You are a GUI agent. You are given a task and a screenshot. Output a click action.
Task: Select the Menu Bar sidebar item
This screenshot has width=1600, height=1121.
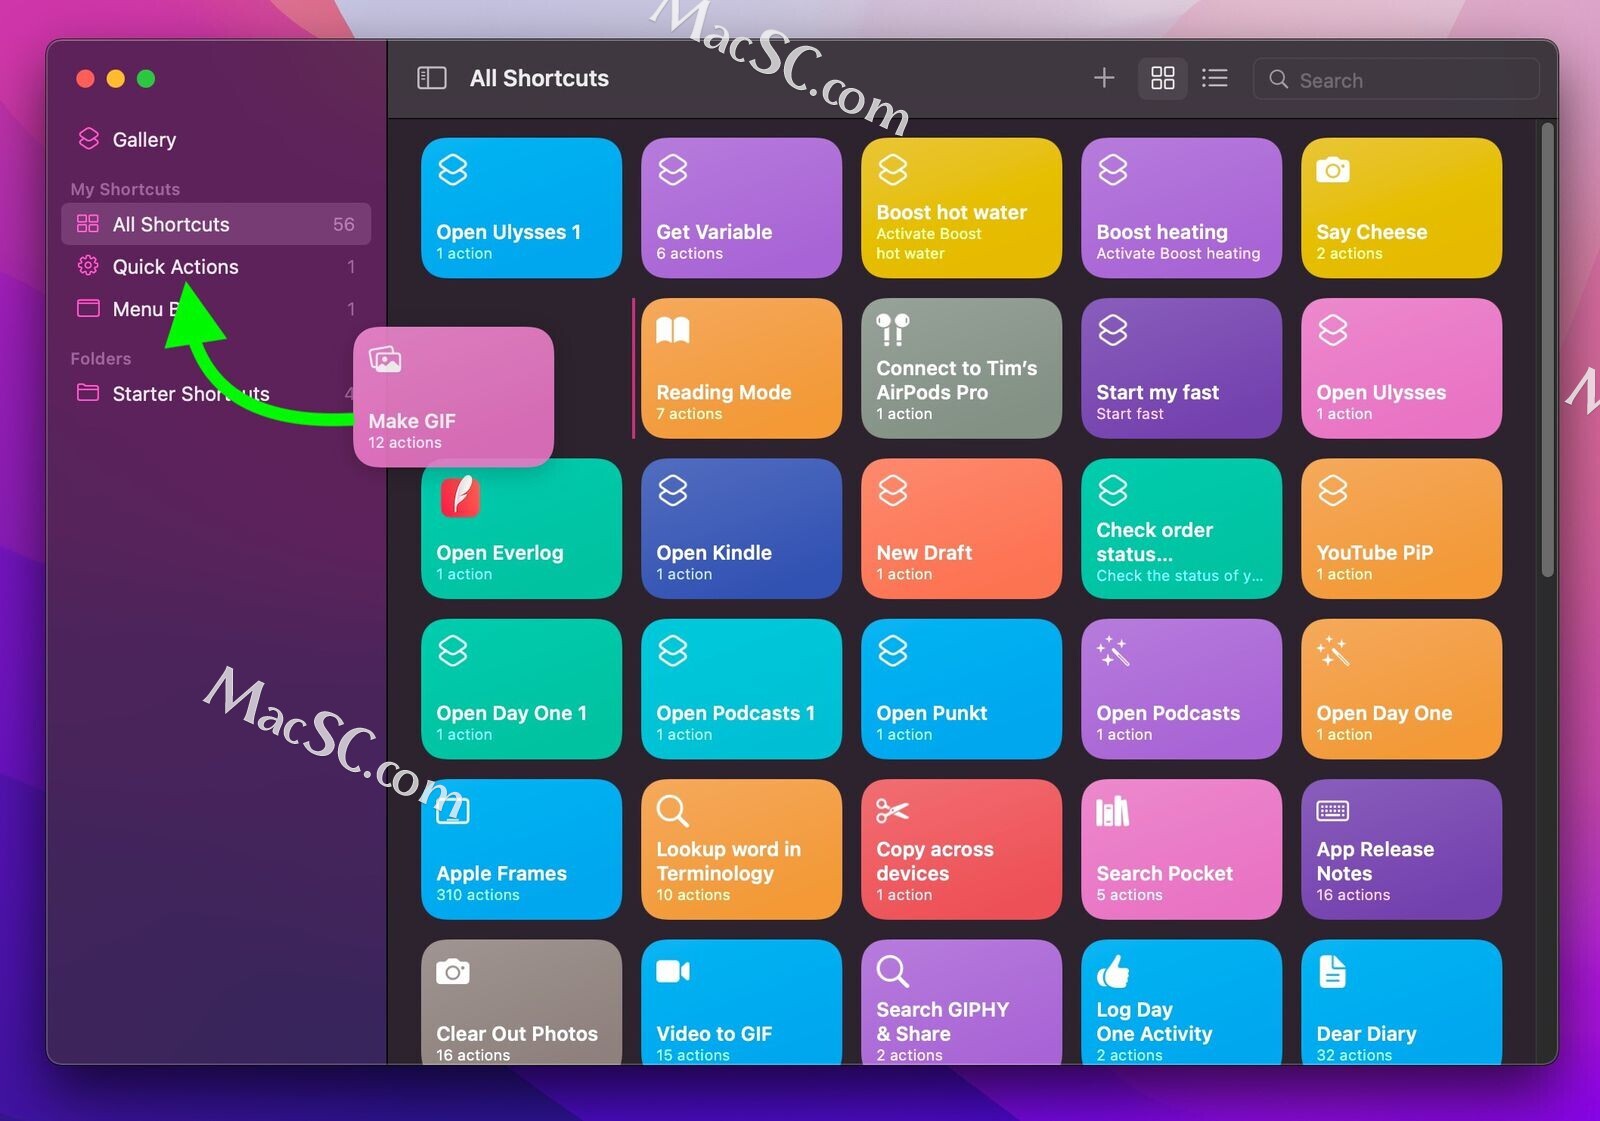(216, 309)
